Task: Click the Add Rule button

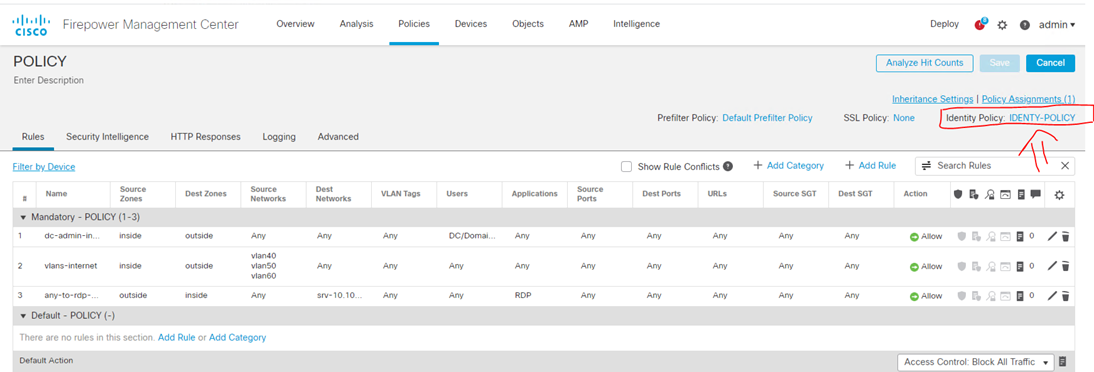Action: (x=870, y=165)
